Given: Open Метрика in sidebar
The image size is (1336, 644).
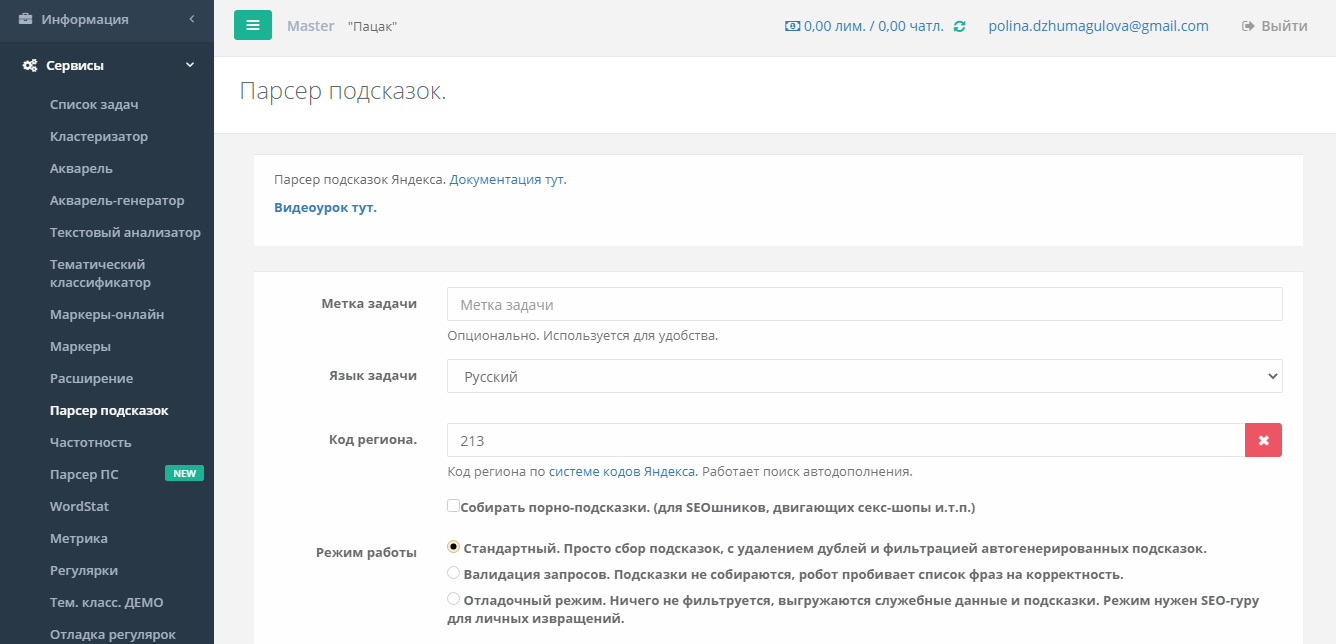Looking at the screenshot, I should pos(79,539).
